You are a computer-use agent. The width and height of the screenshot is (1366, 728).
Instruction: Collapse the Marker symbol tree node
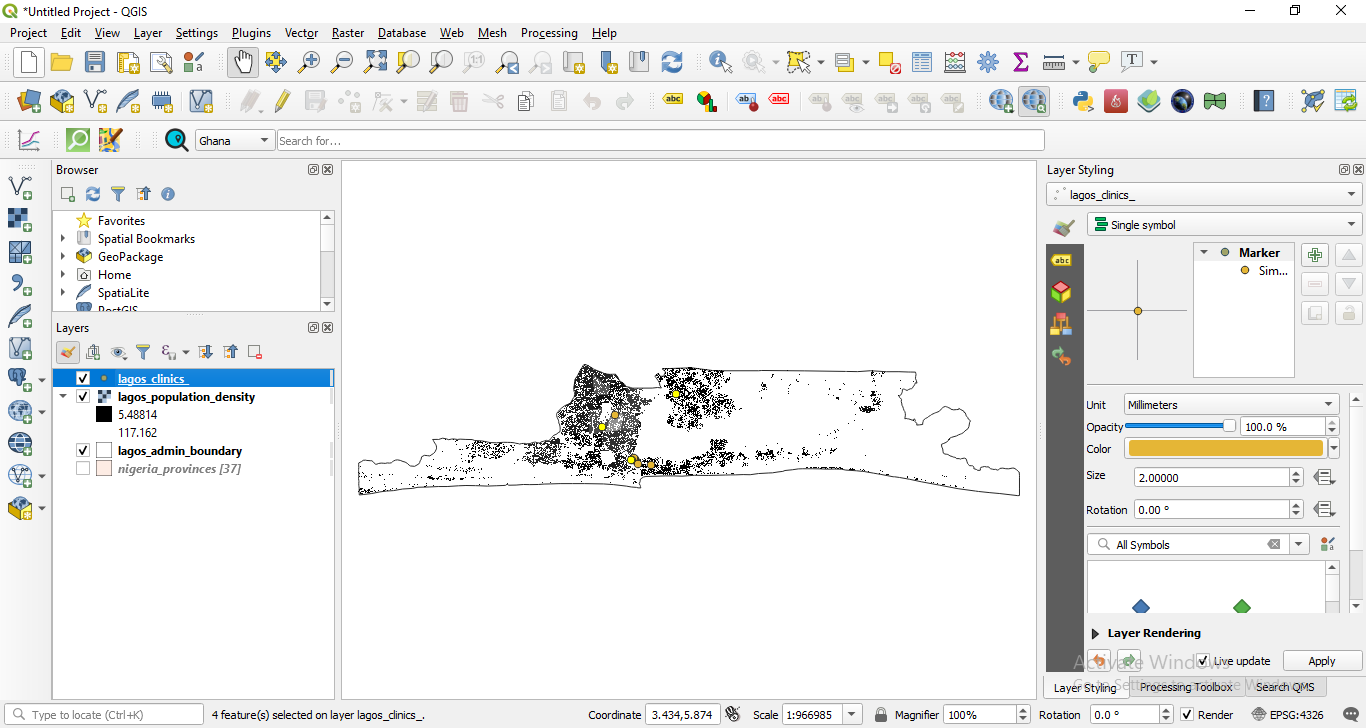click(x=1204, y=253)
